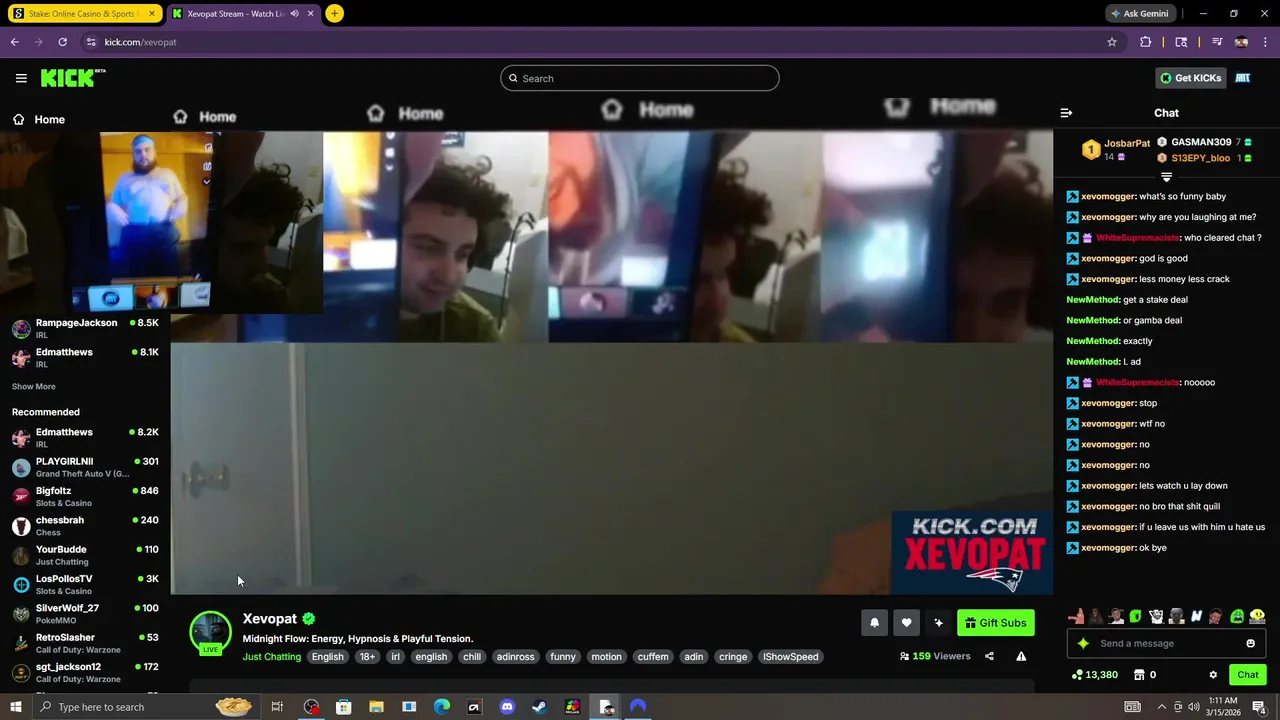
Task: Open chessbrah channel in Recommended
Action: pyautogui.click(x=85, y=526)
